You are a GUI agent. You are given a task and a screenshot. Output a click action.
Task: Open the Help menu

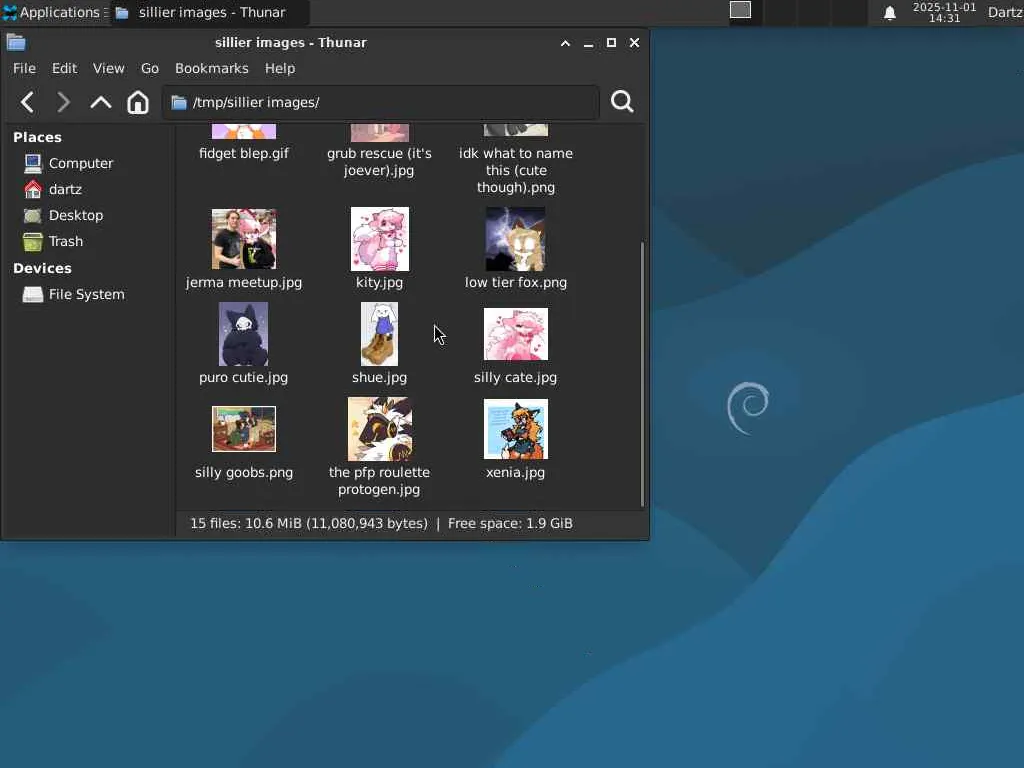pos(280,68)
